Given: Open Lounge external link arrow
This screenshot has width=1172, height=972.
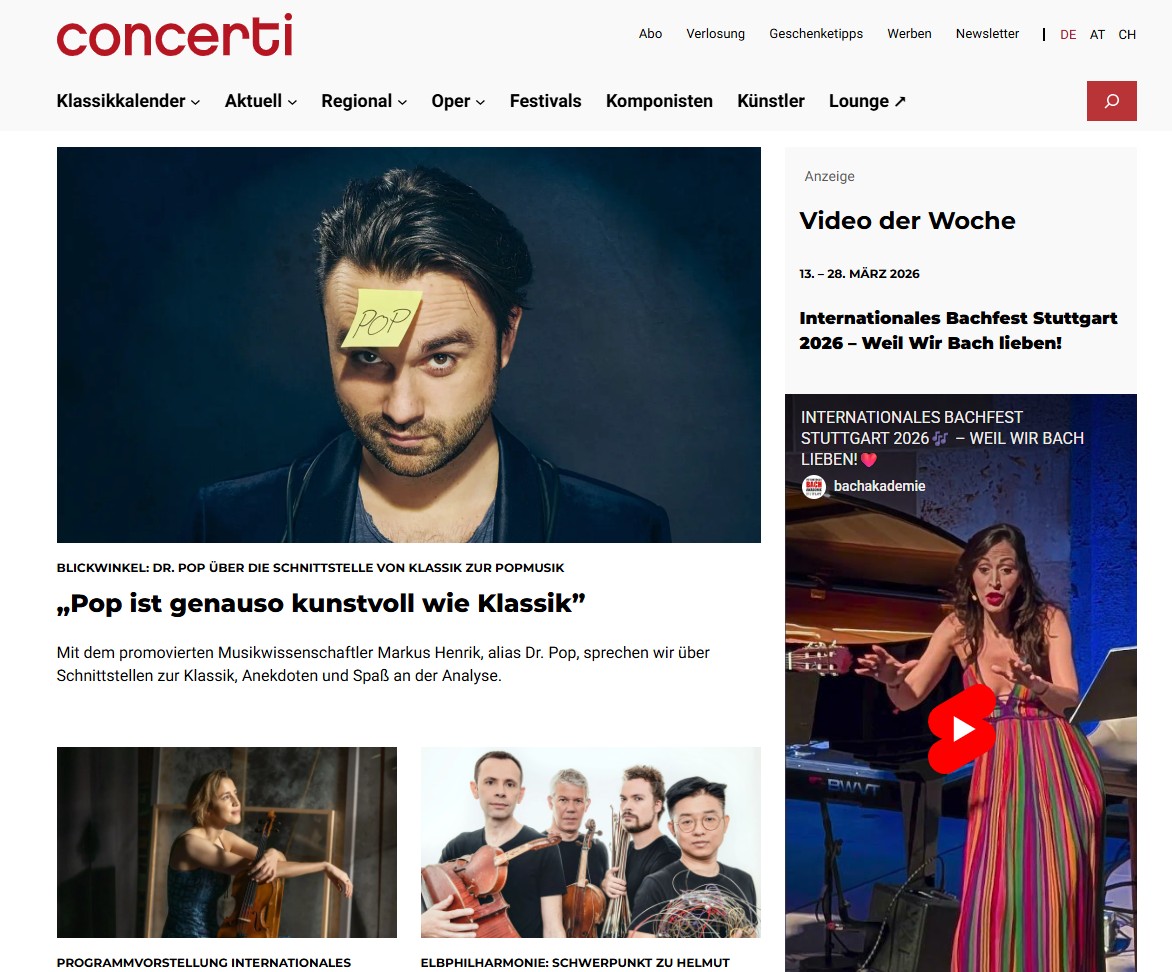Looking at the screenshot, I should [x=900, y=102].
